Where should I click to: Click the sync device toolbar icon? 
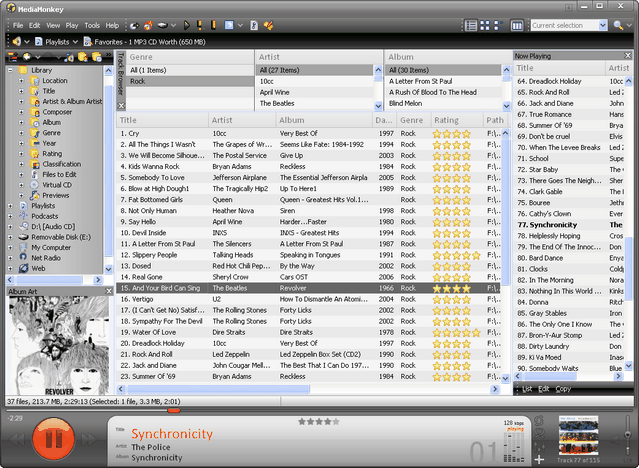[163, 26]
